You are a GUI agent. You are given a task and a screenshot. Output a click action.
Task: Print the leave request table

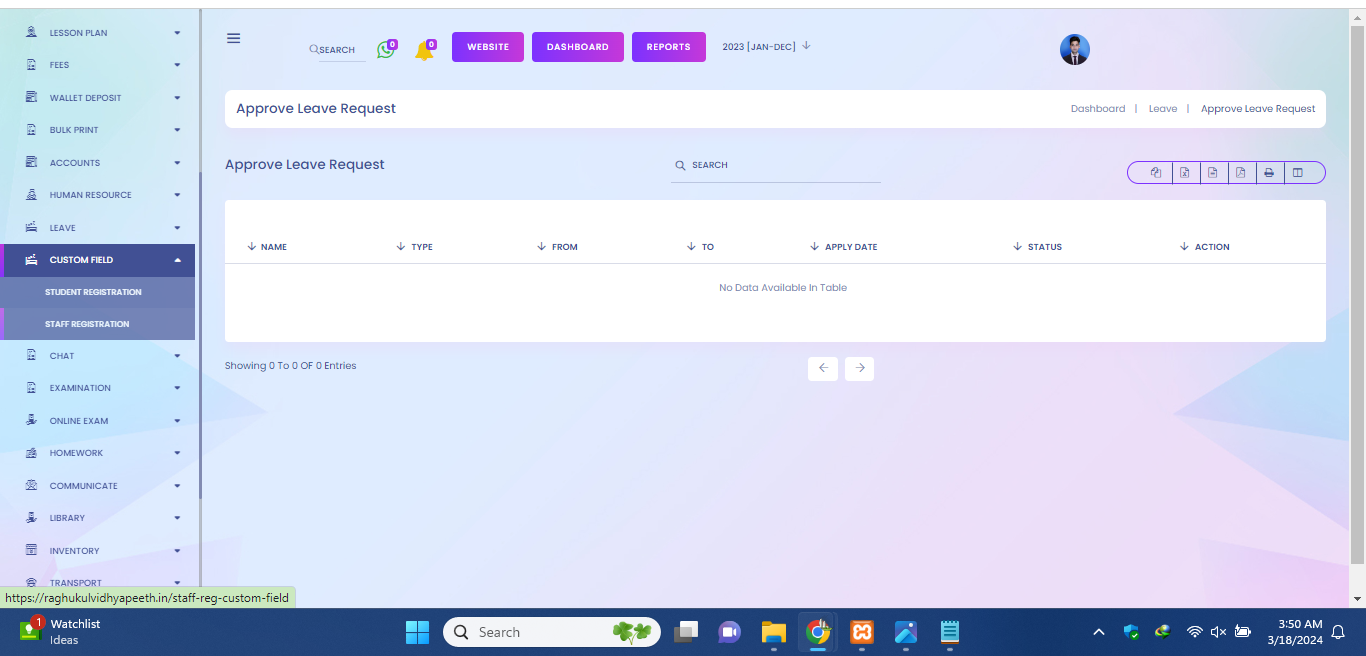coord(1269,173)
